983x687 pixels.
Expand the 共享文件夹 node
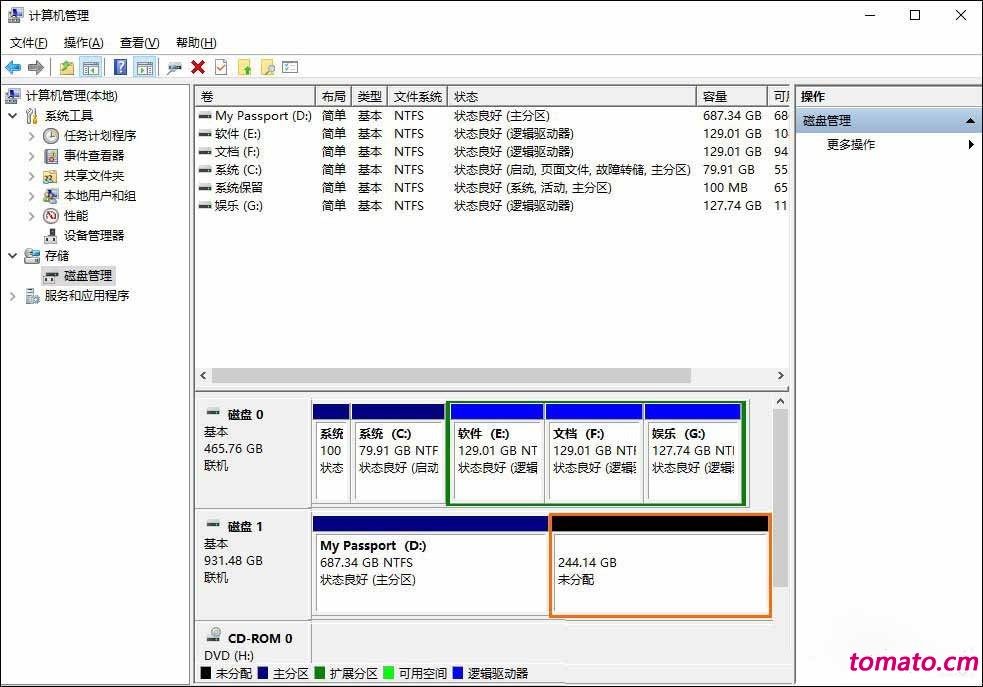(31, 176)
